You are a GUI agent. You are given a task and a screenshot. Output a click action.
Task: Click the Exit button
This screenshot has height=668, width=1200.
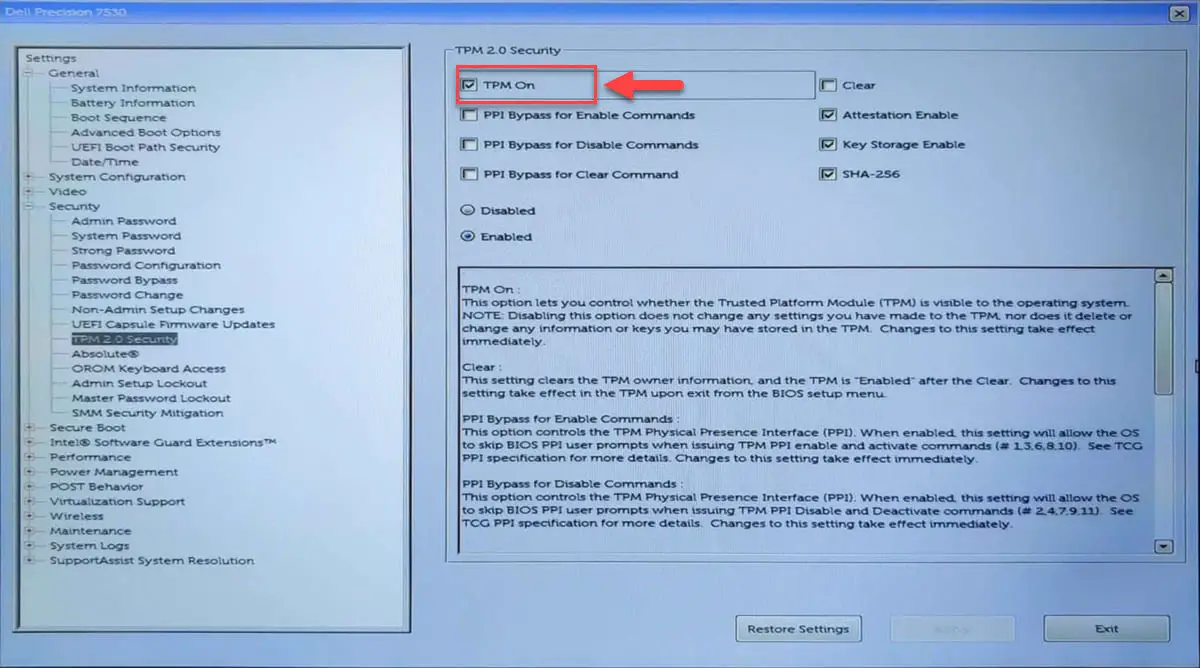tap(1106, 628)
